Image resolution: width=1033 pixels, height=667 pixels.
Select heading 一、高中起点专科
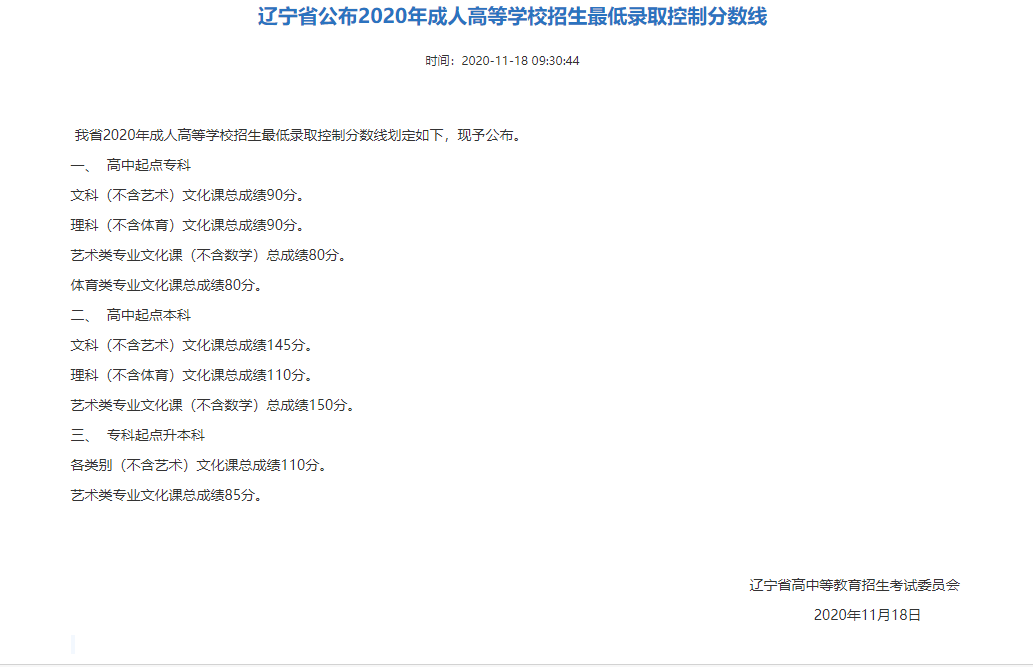(x=130, y=165)
